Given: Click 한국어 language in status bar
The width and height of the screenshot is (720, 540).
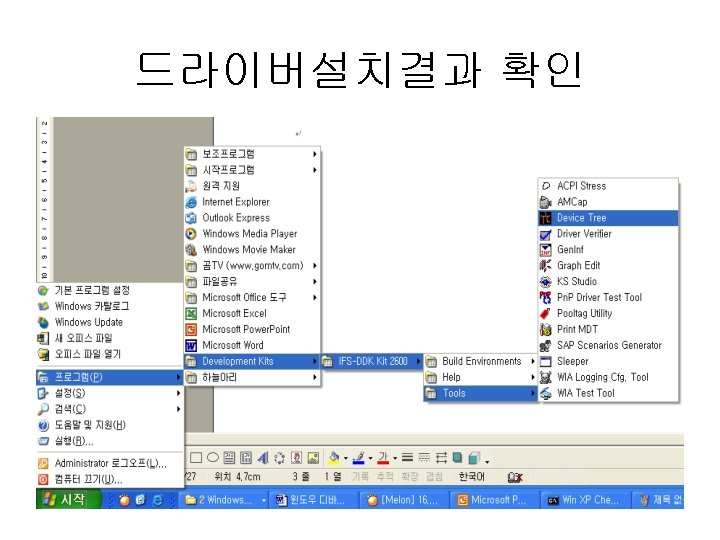Looking at the screenshot, I should coord(472,477).
